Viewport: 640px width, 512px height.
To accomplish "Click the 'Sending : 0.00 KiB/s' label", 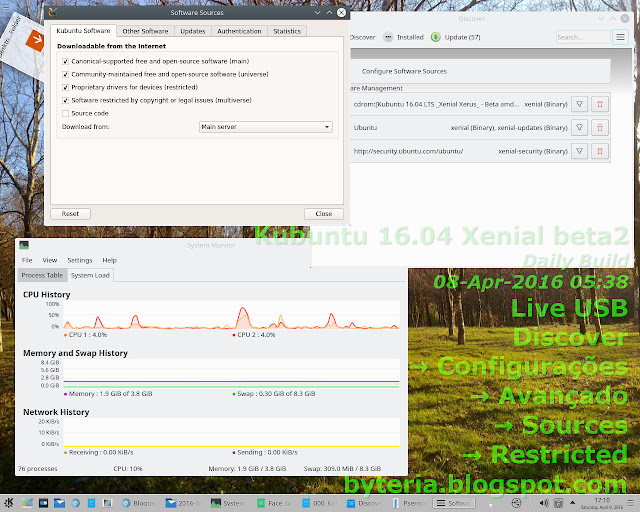I will pos(265,452).
